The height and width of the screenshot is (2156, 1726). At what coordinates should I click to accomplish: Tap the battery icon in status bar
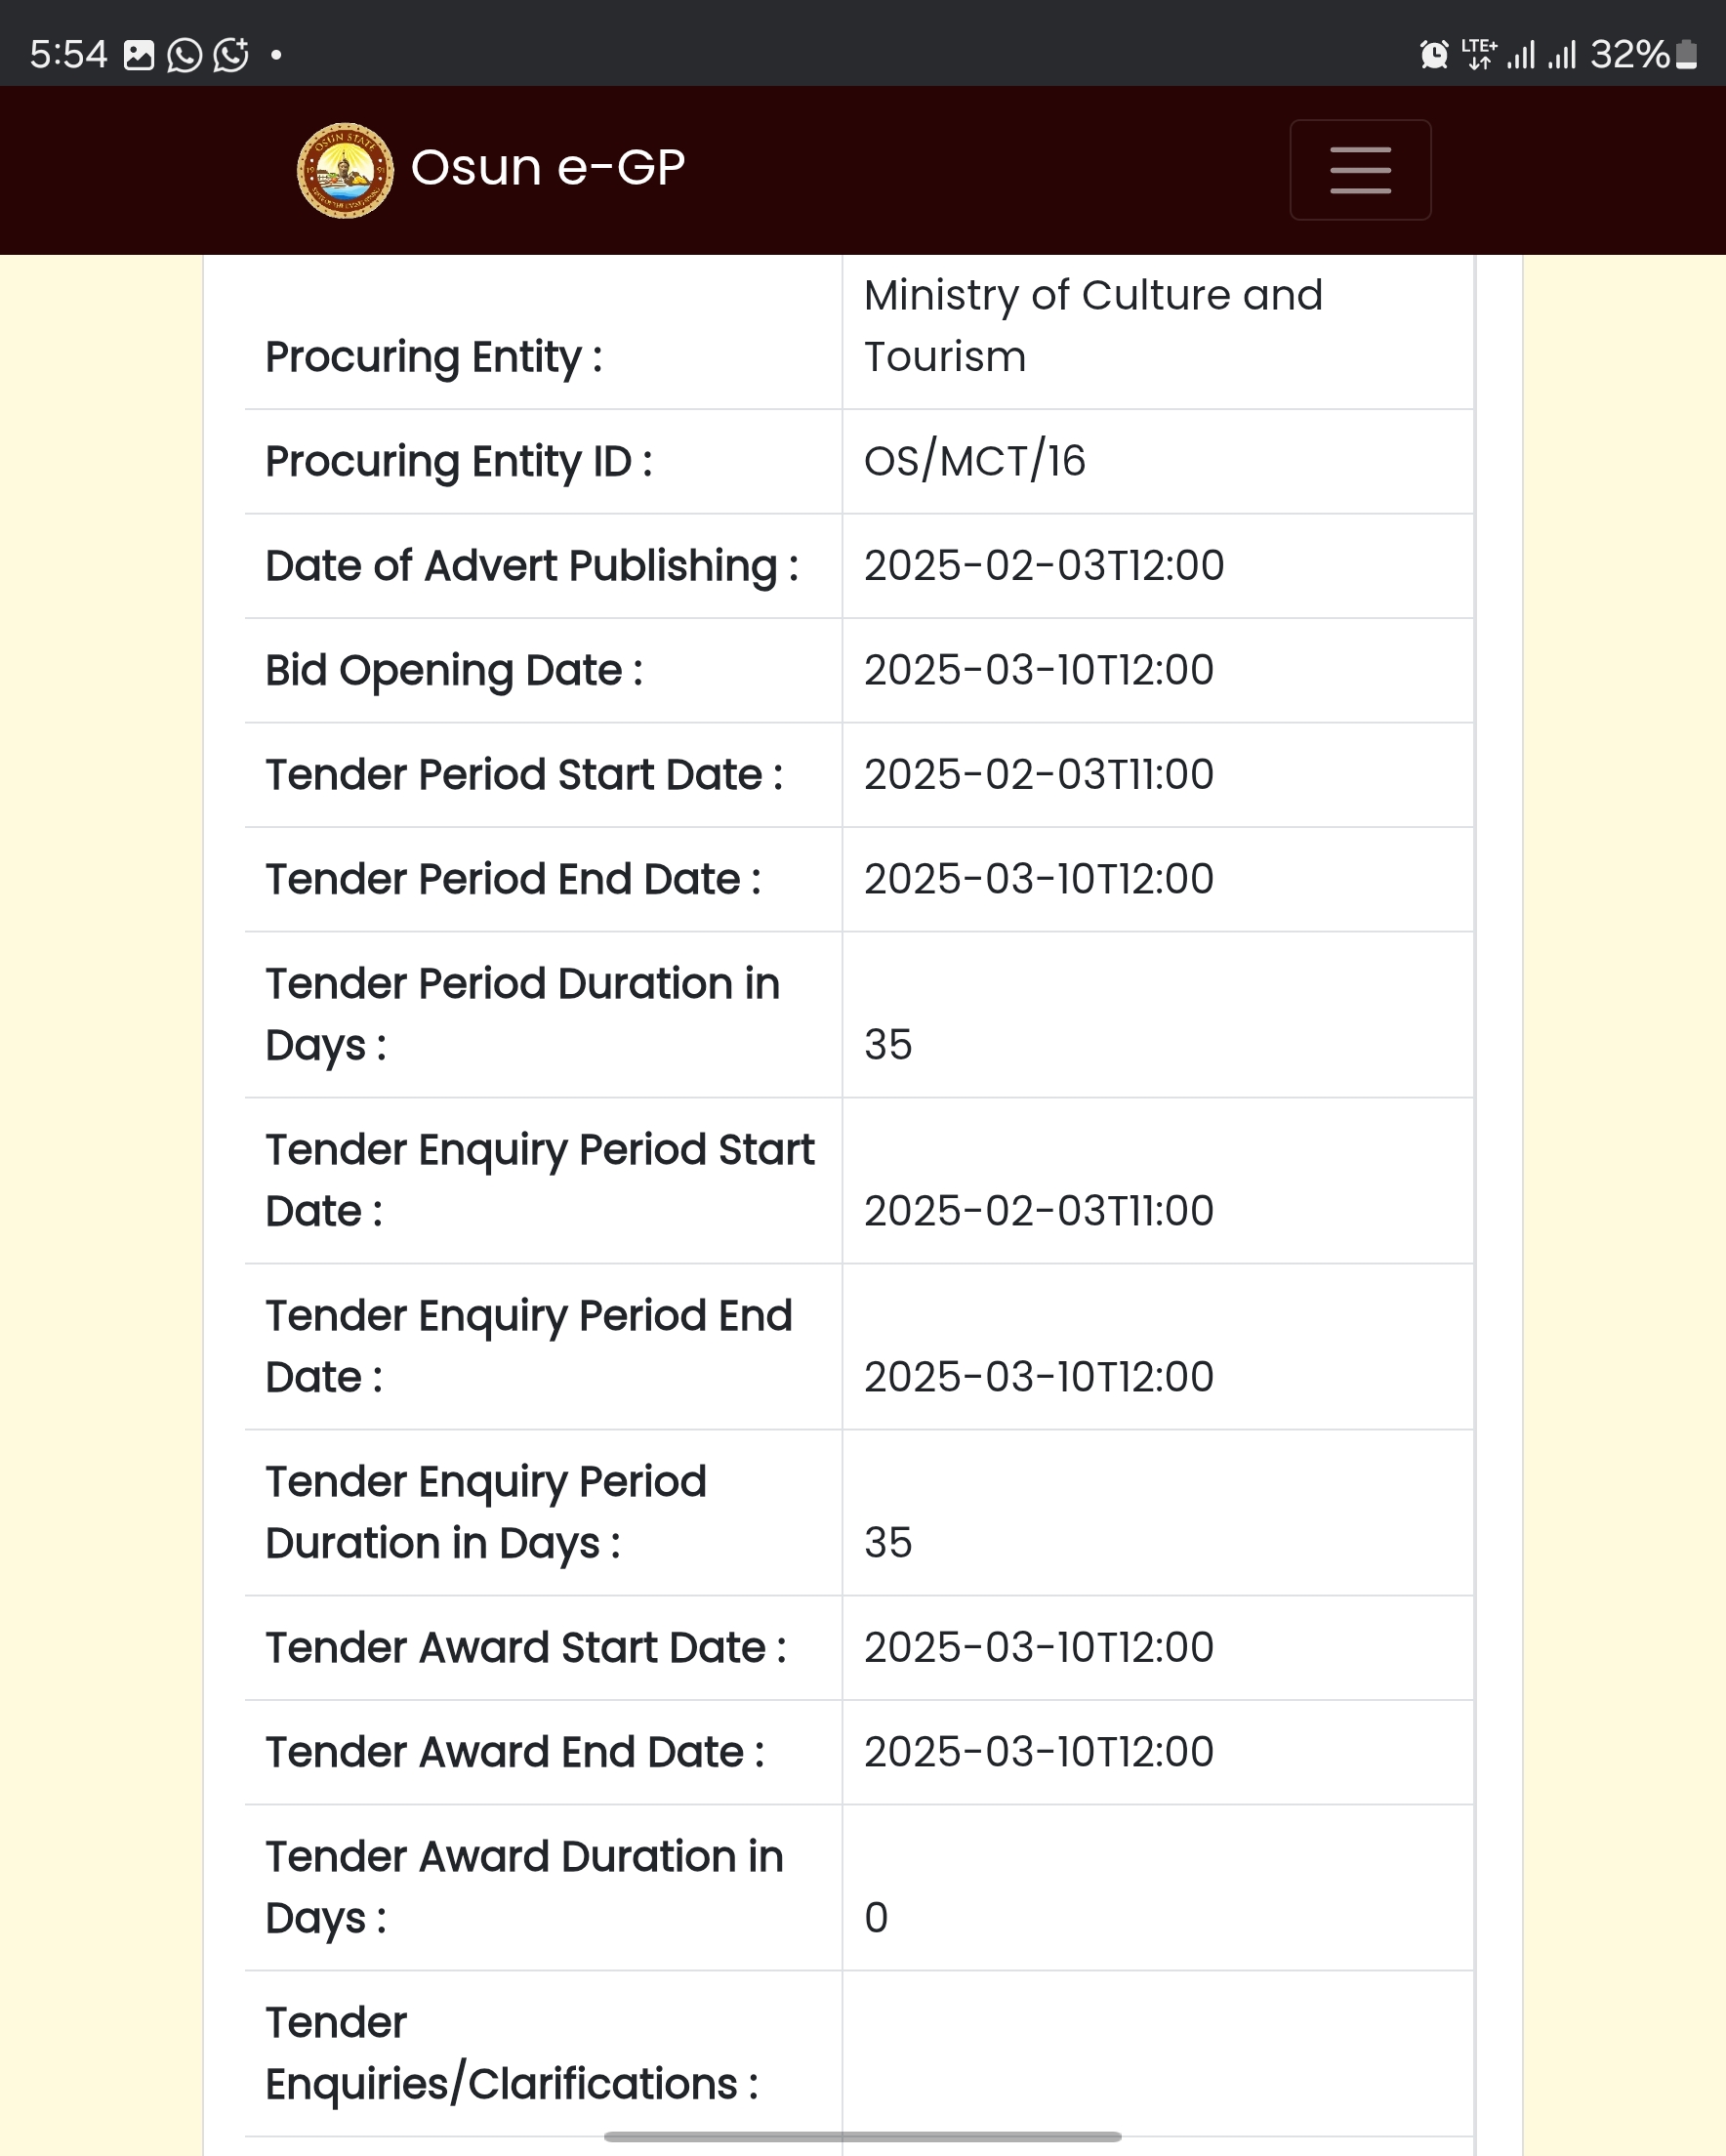[1686, 54]
